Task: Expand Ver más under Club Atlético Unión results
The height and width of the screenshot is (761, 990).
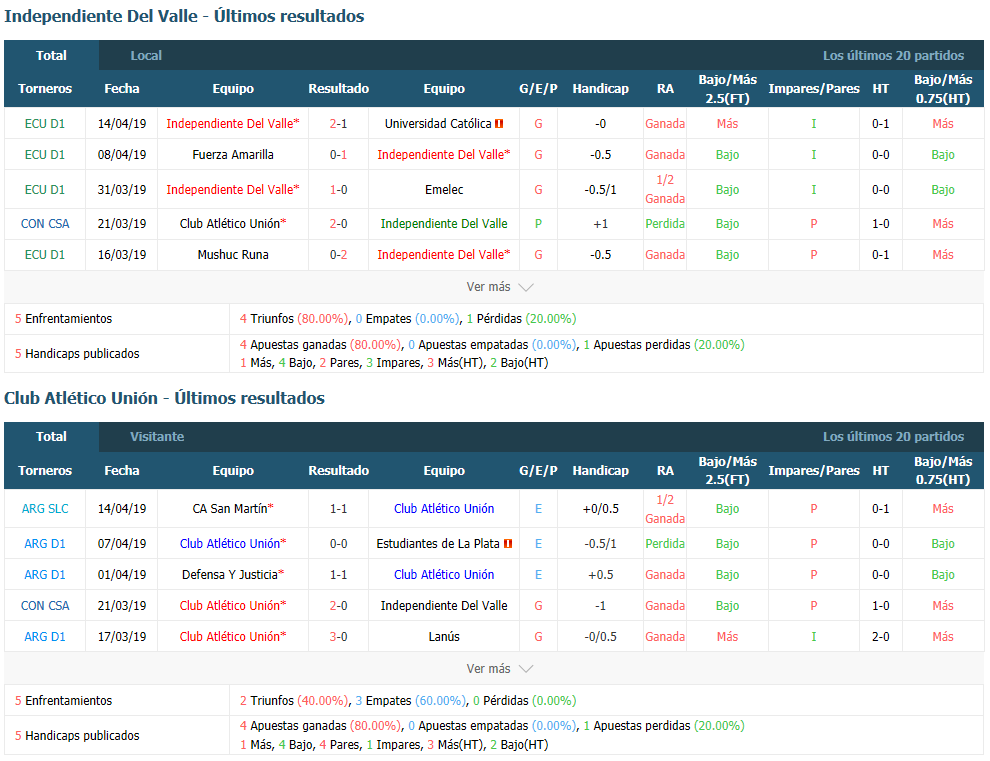Action: [499, 668]
